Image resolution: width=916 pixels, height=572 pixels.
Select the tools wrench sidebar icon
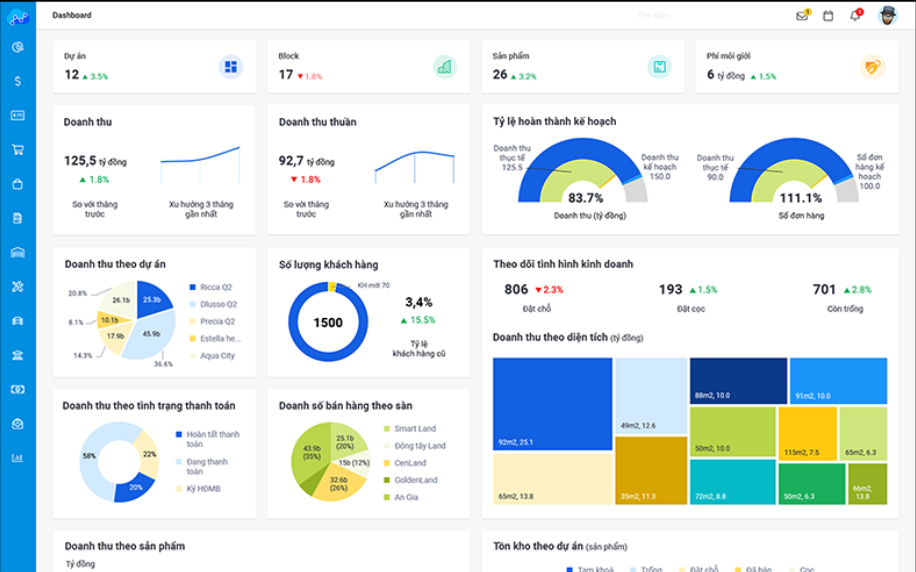click(18, 287)
